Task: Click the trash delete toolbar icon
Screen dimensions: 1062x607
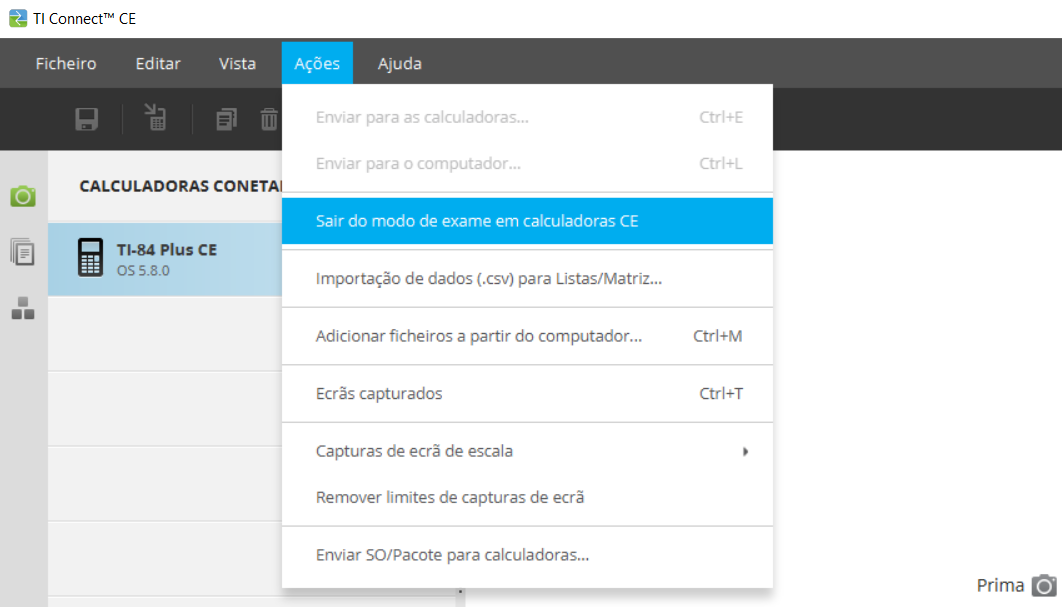Action: point(269,119)
